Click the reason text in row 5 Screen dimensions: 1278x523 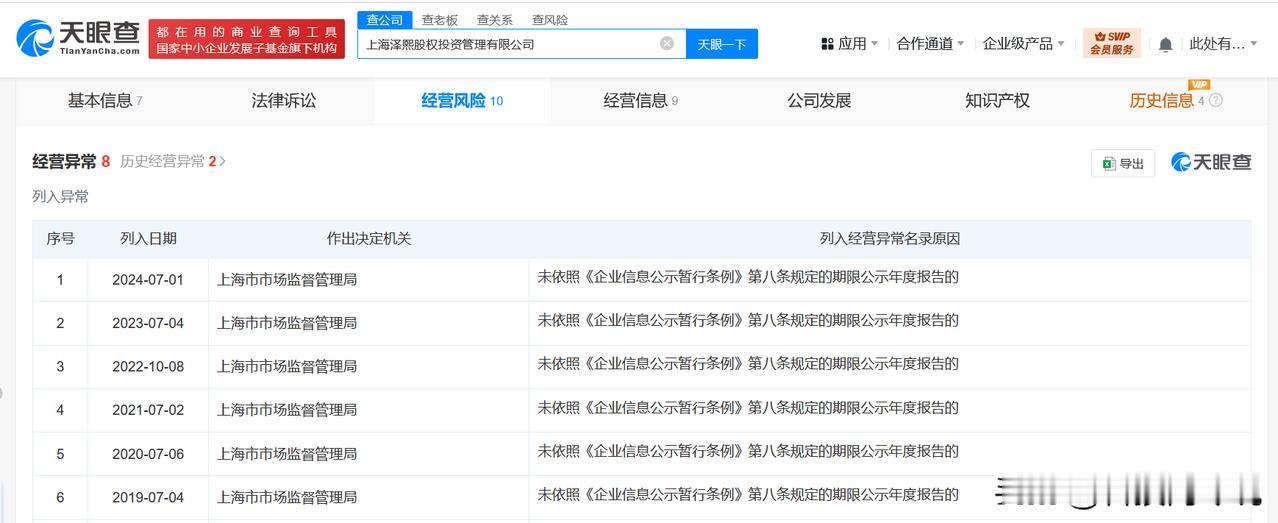click(748, 451)
